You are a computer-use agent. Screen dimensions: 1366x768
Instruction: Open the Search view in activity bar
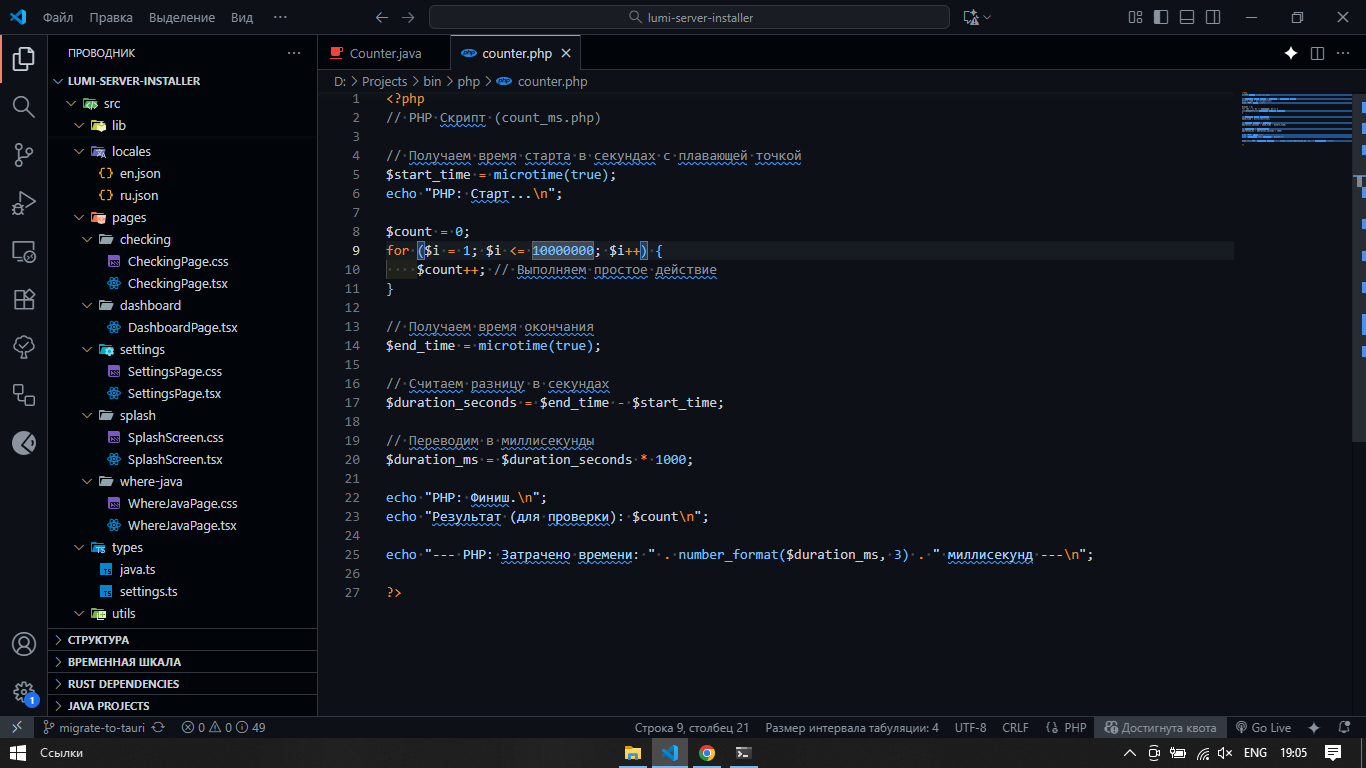[23, 106]
